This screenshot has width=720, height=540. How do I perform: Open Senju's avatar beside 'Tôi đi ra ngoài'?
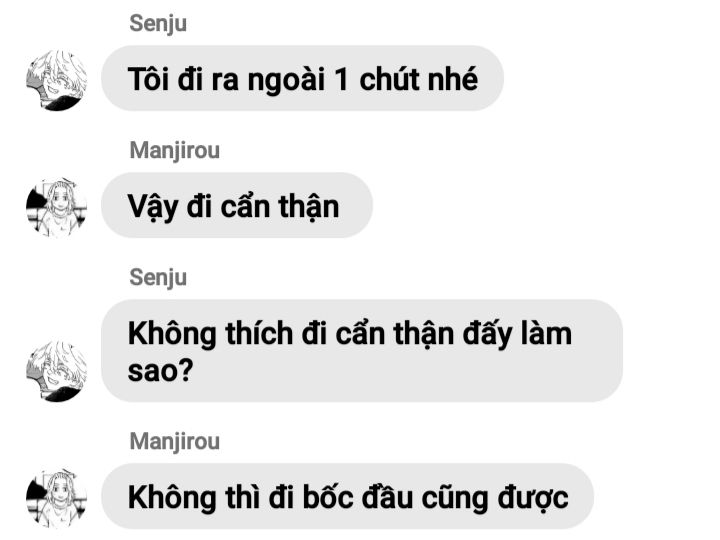pos(56,80)
